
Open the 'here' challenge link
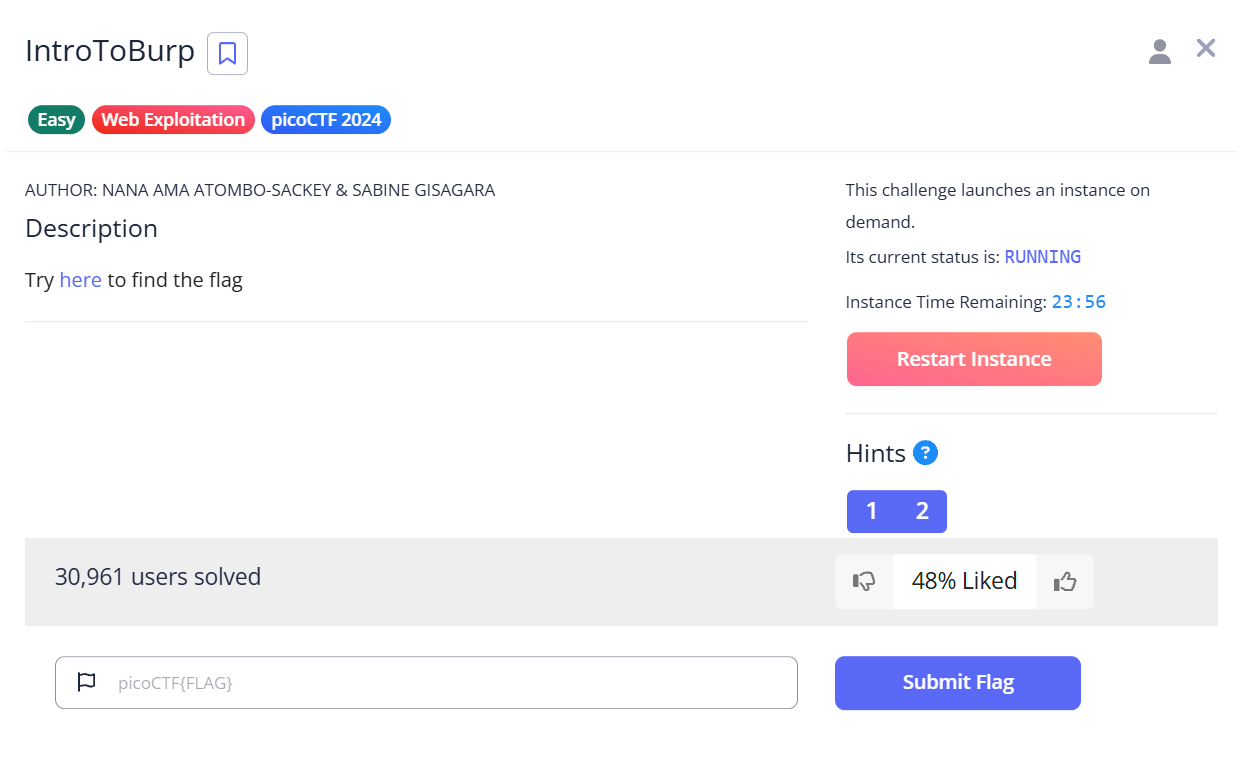point(80,280)
